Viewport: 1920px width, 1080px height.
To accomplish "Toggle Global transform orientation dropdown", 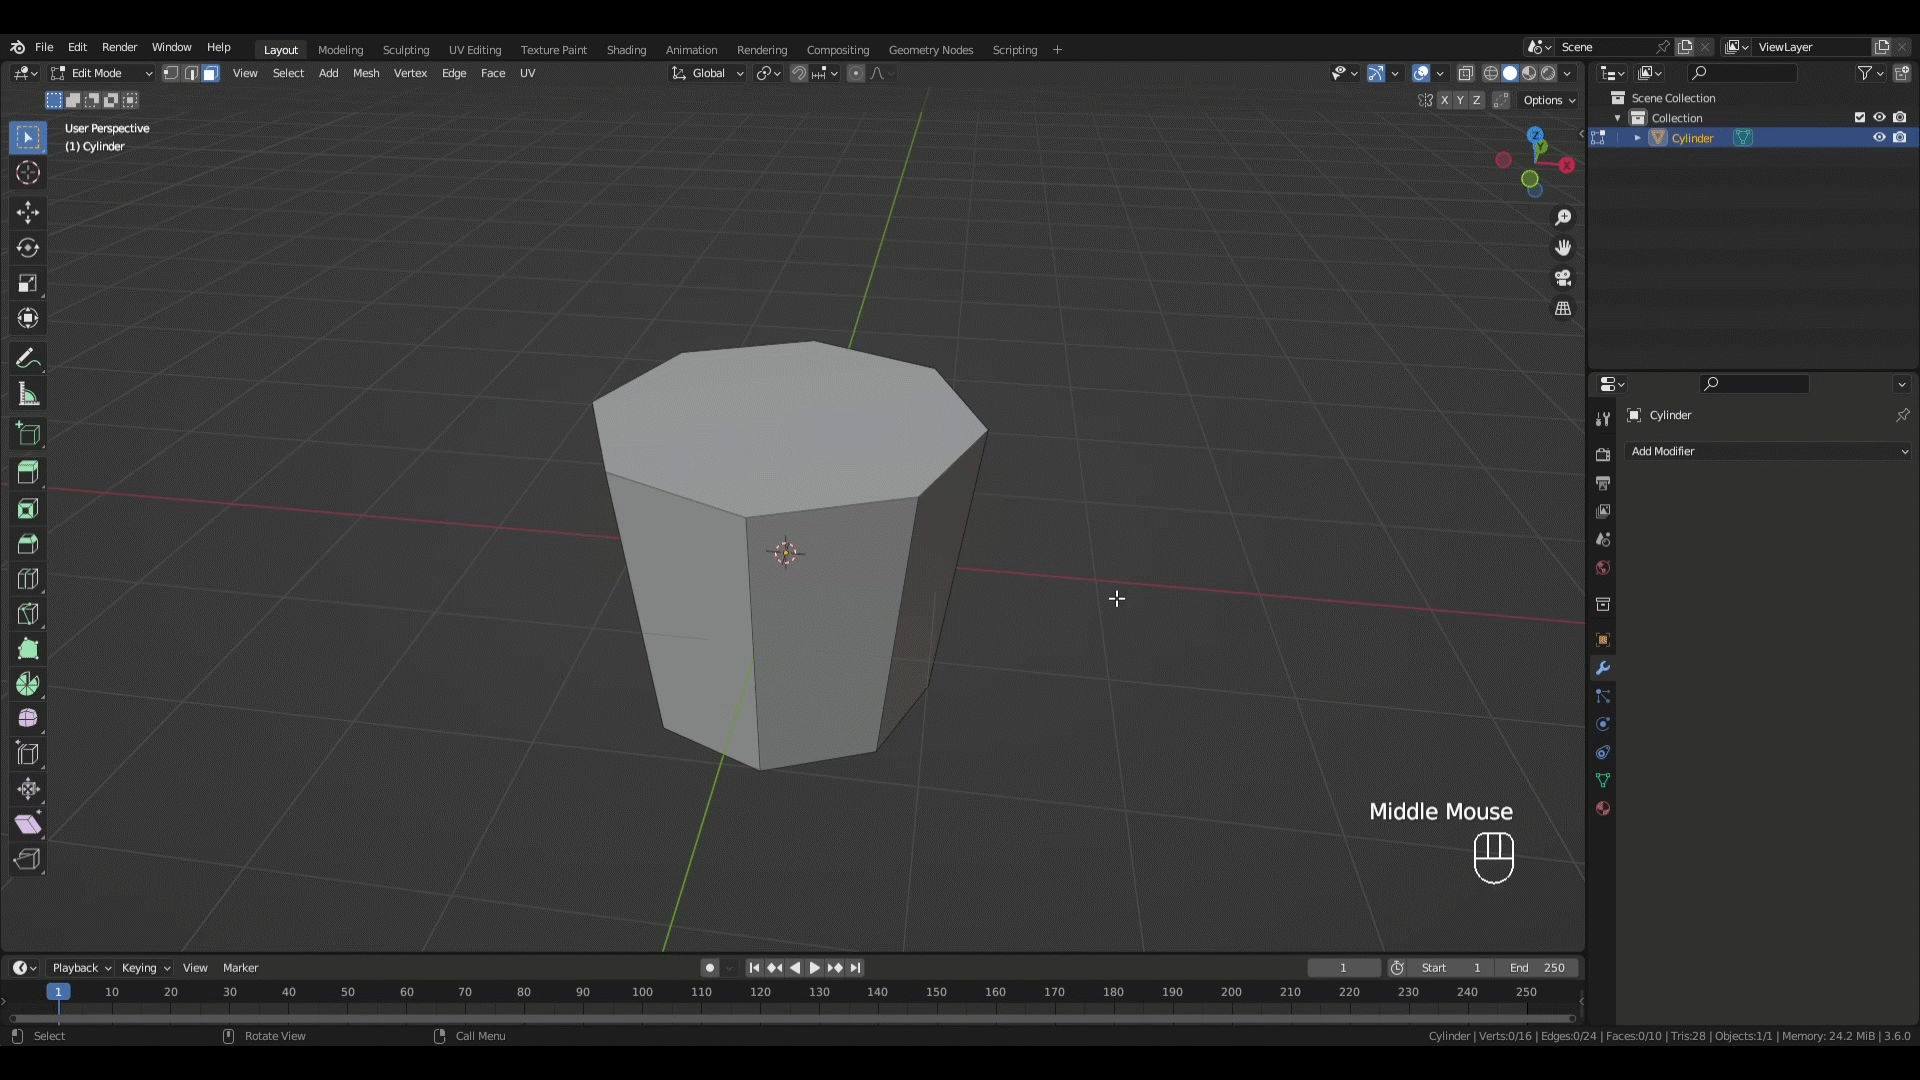I will [x=737, y=73].
